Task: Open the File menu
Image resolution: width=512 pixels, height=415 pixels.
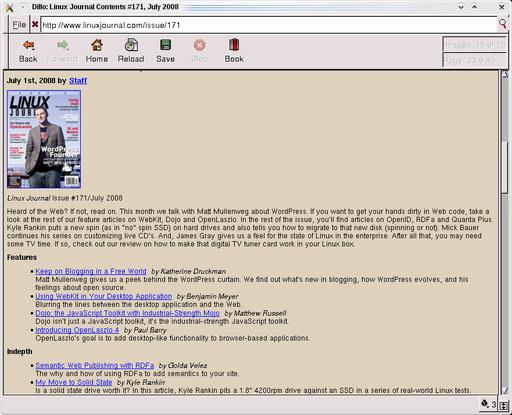Action: [x=19, y=25]
